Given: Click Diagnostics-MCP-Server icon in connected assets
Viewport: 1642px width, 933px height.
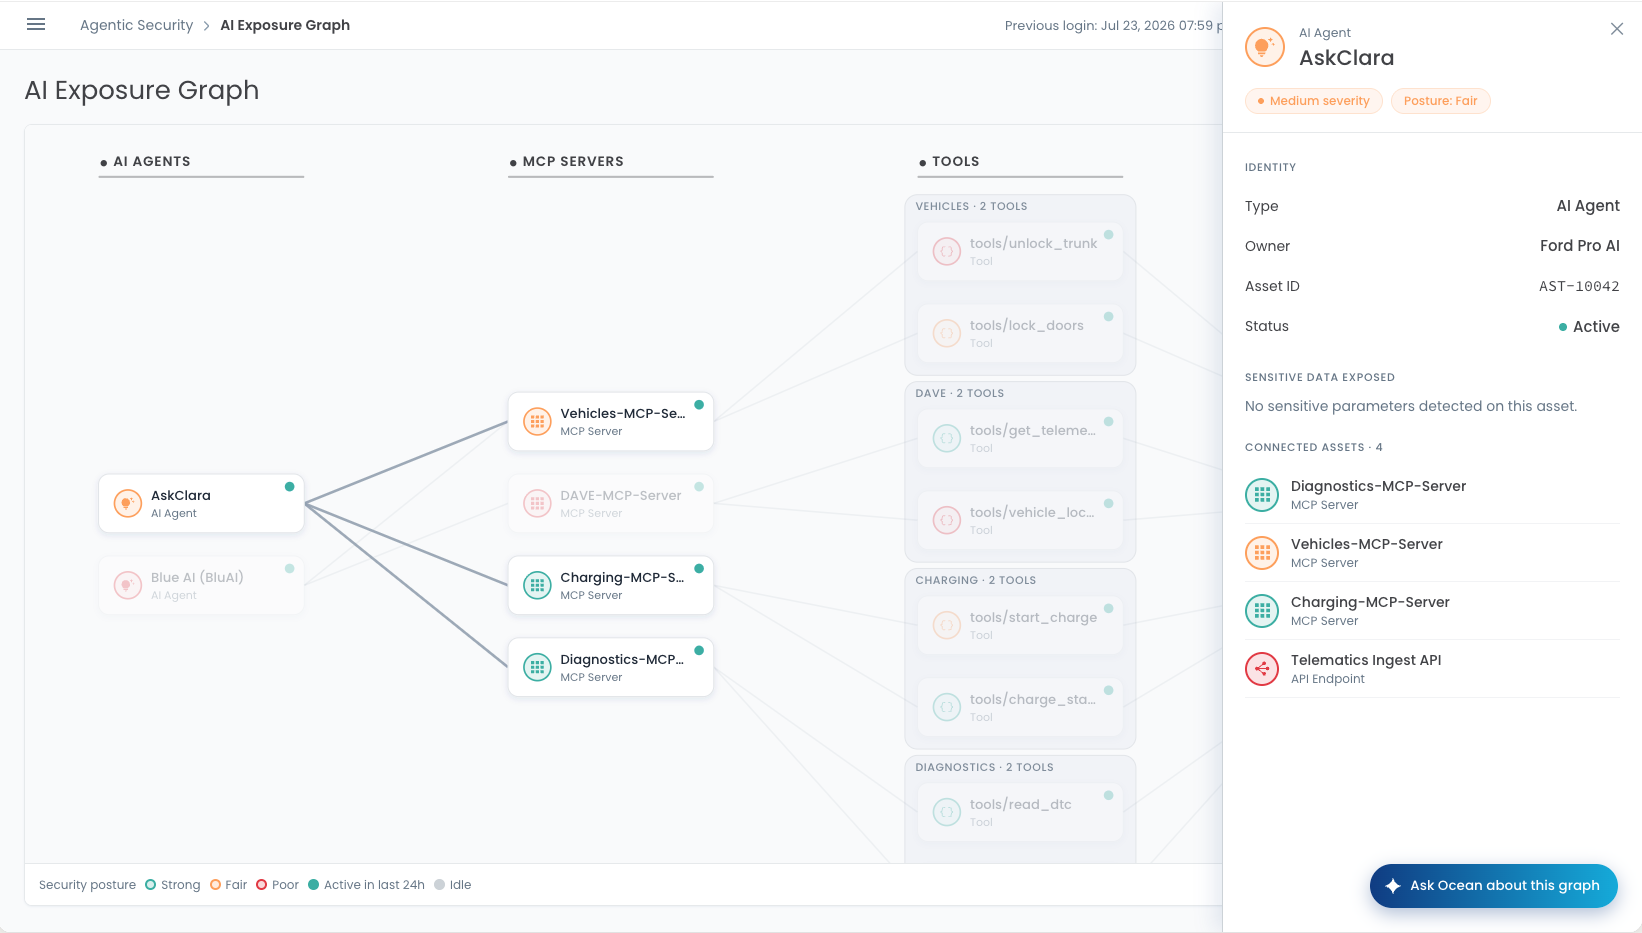Looking at the screenshot, I should [1262, 494].
